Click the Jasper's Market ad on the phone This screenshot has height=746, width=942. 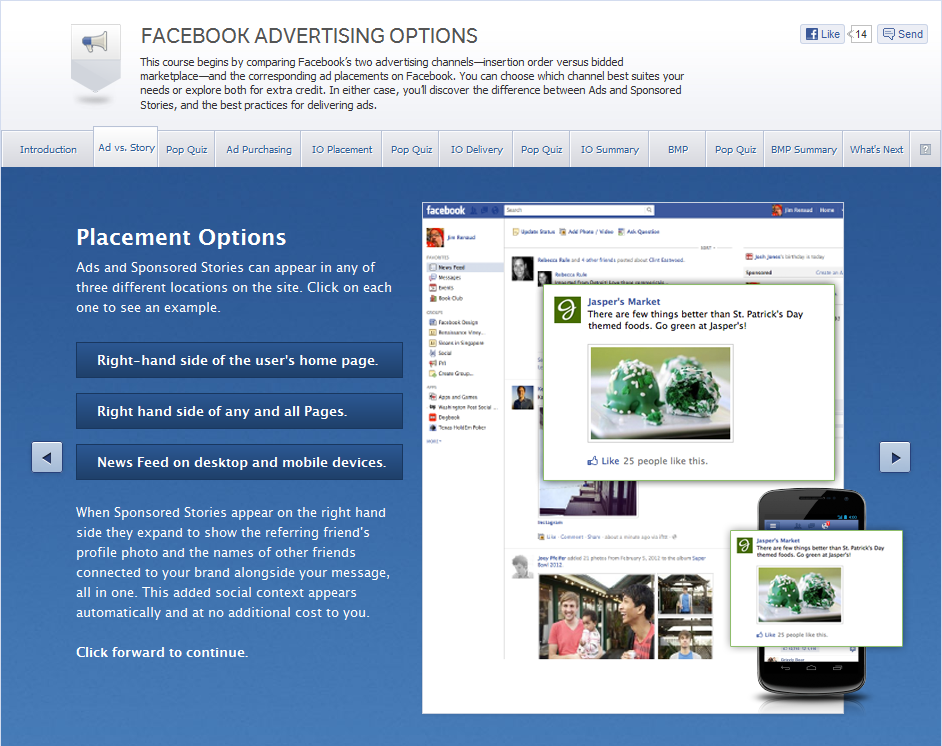click(x=816, y=588)
